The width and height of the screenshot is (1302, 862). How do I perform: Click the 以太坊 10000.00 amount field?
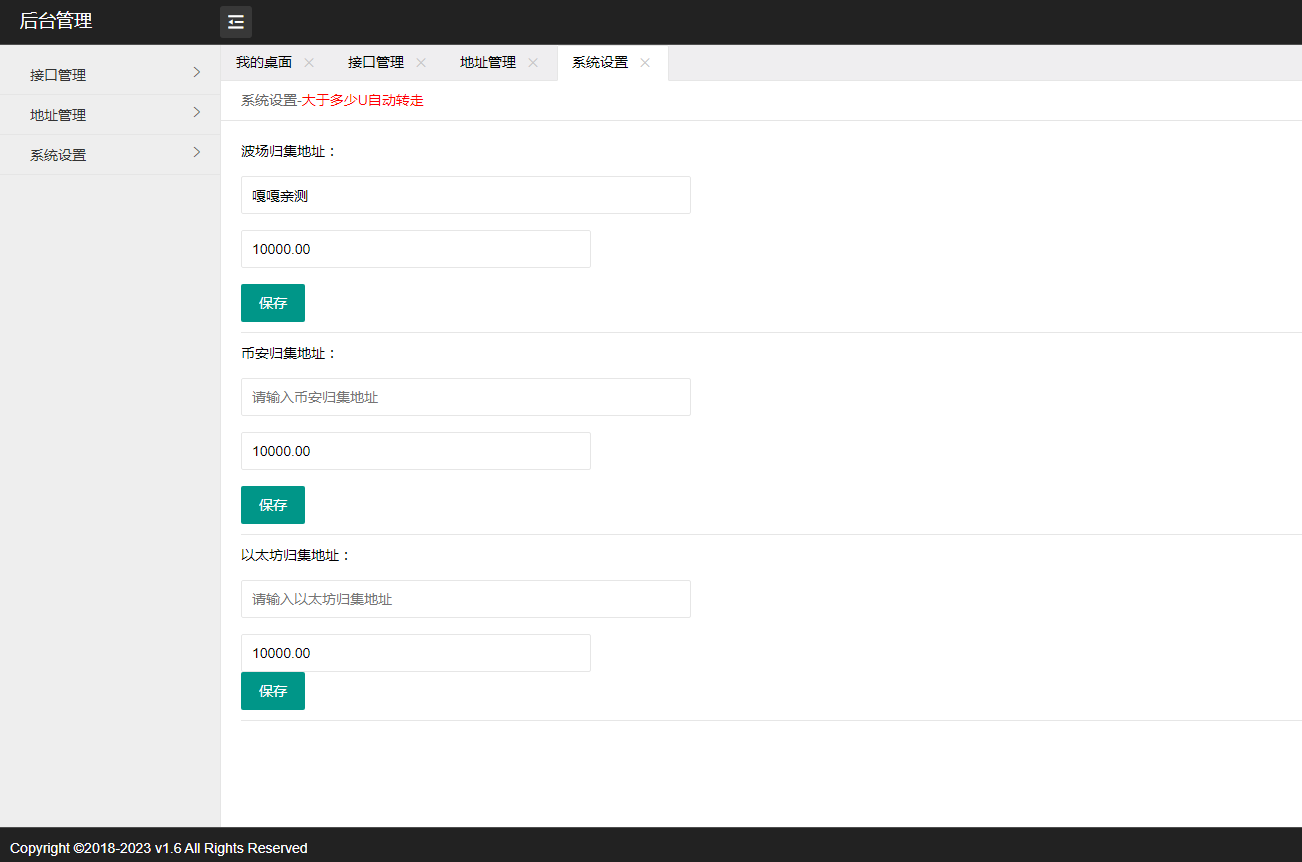(415, 653)
